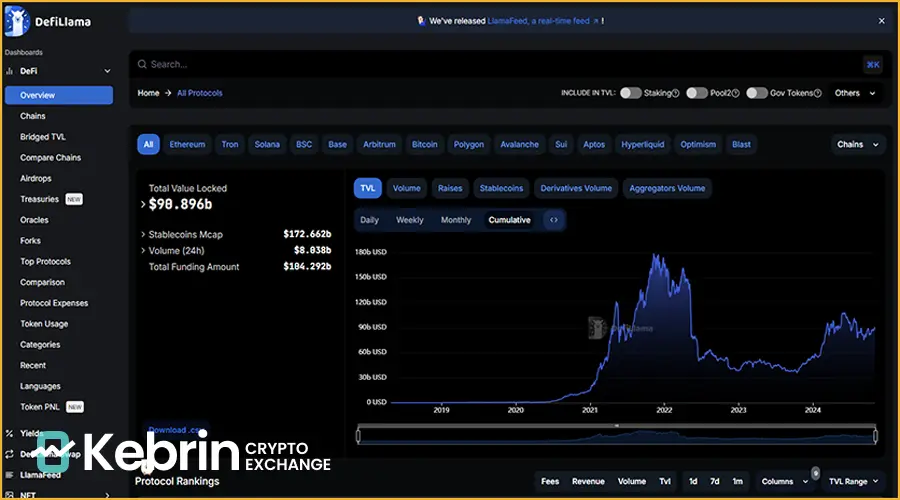Go to Home breadcrumb
Image resolution: width=900 pixels, height=500 pixels.
point(148,93)
